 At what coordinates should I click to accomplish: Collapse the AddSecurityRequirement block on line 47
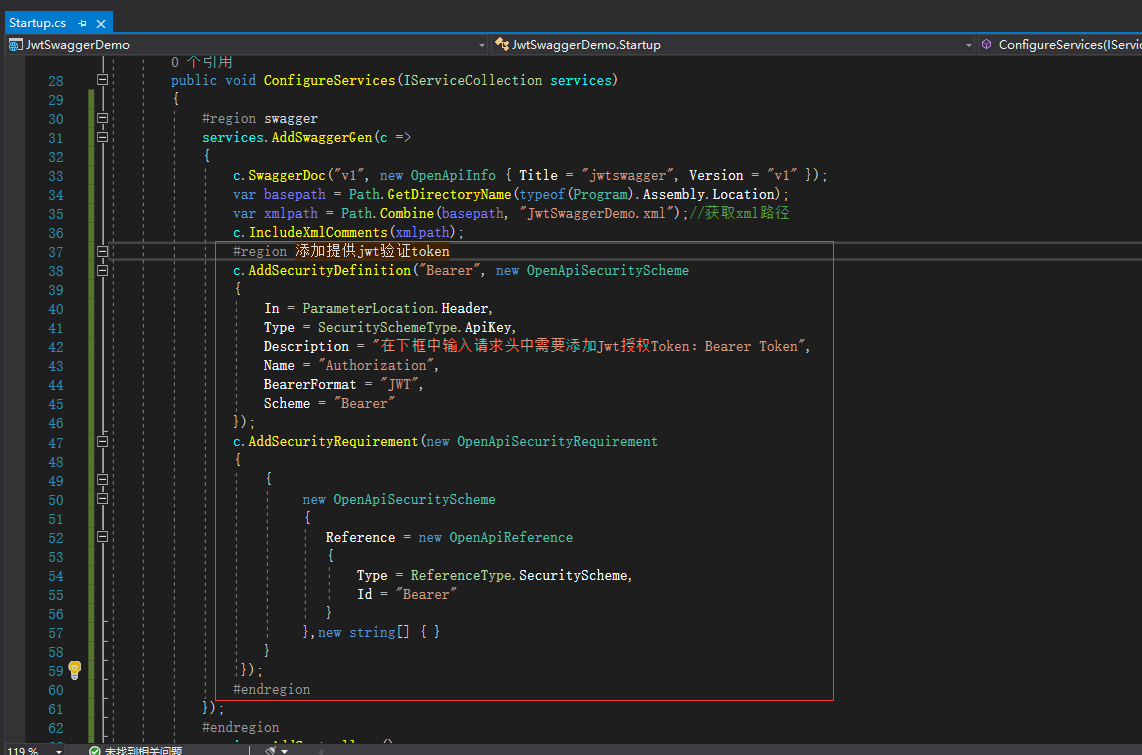[102, 441]
